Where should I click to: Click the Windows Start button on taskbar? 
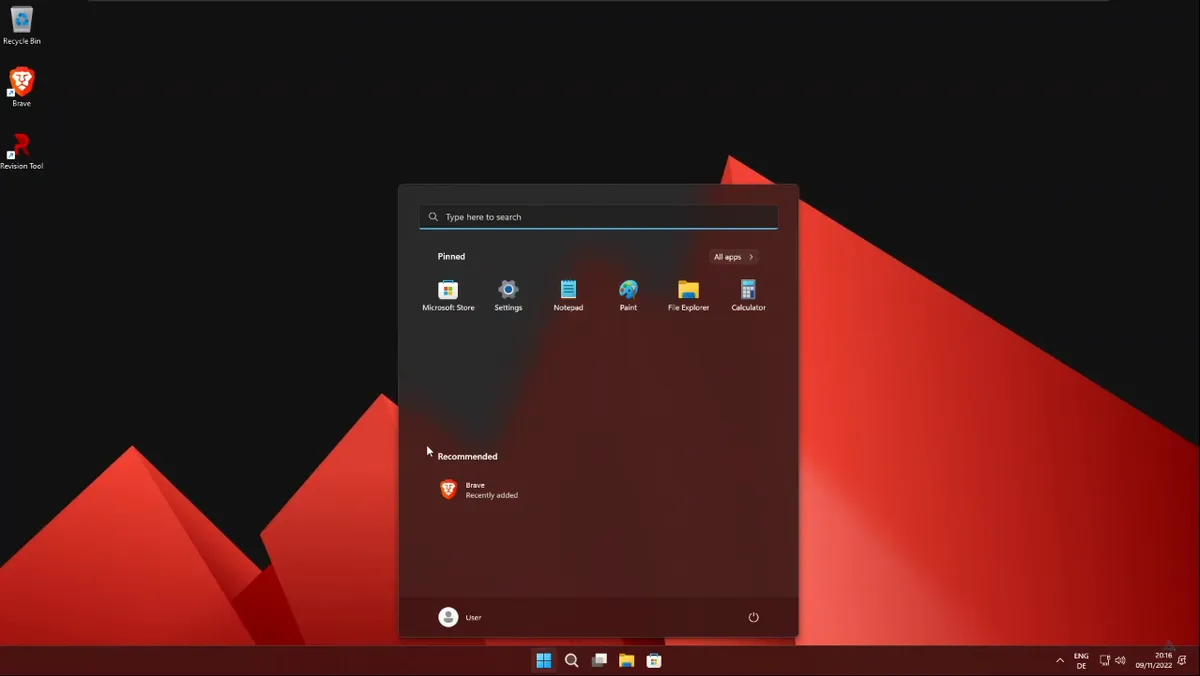coord(544,660)
